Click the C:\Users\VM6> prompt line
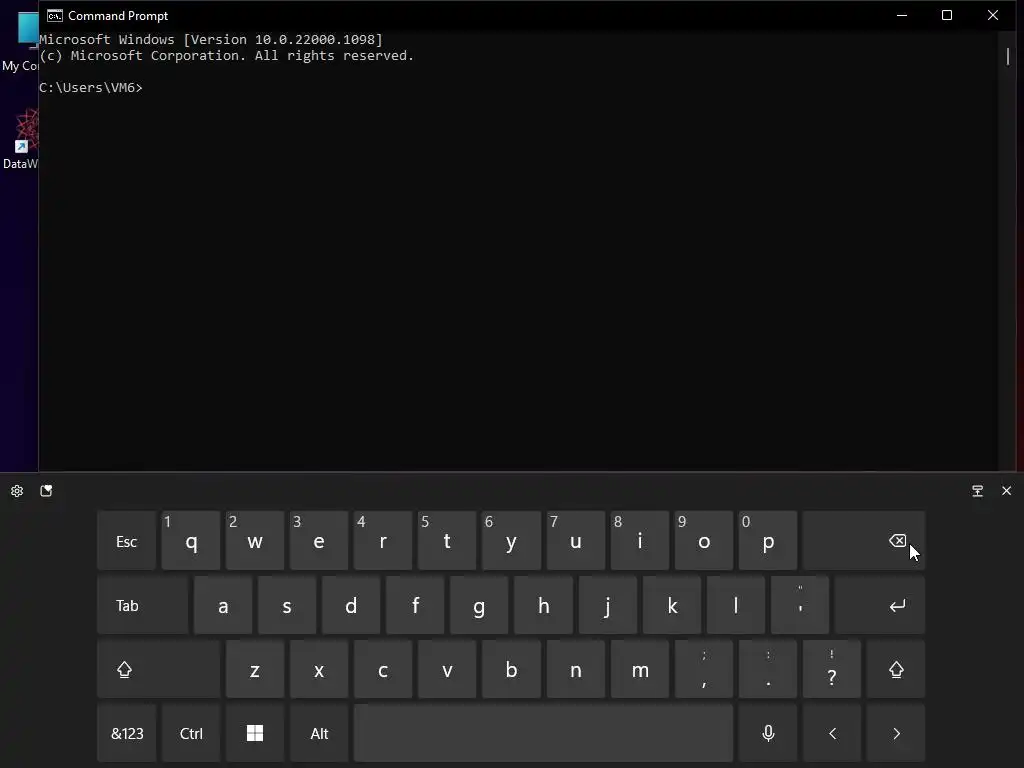 point(91,88)
